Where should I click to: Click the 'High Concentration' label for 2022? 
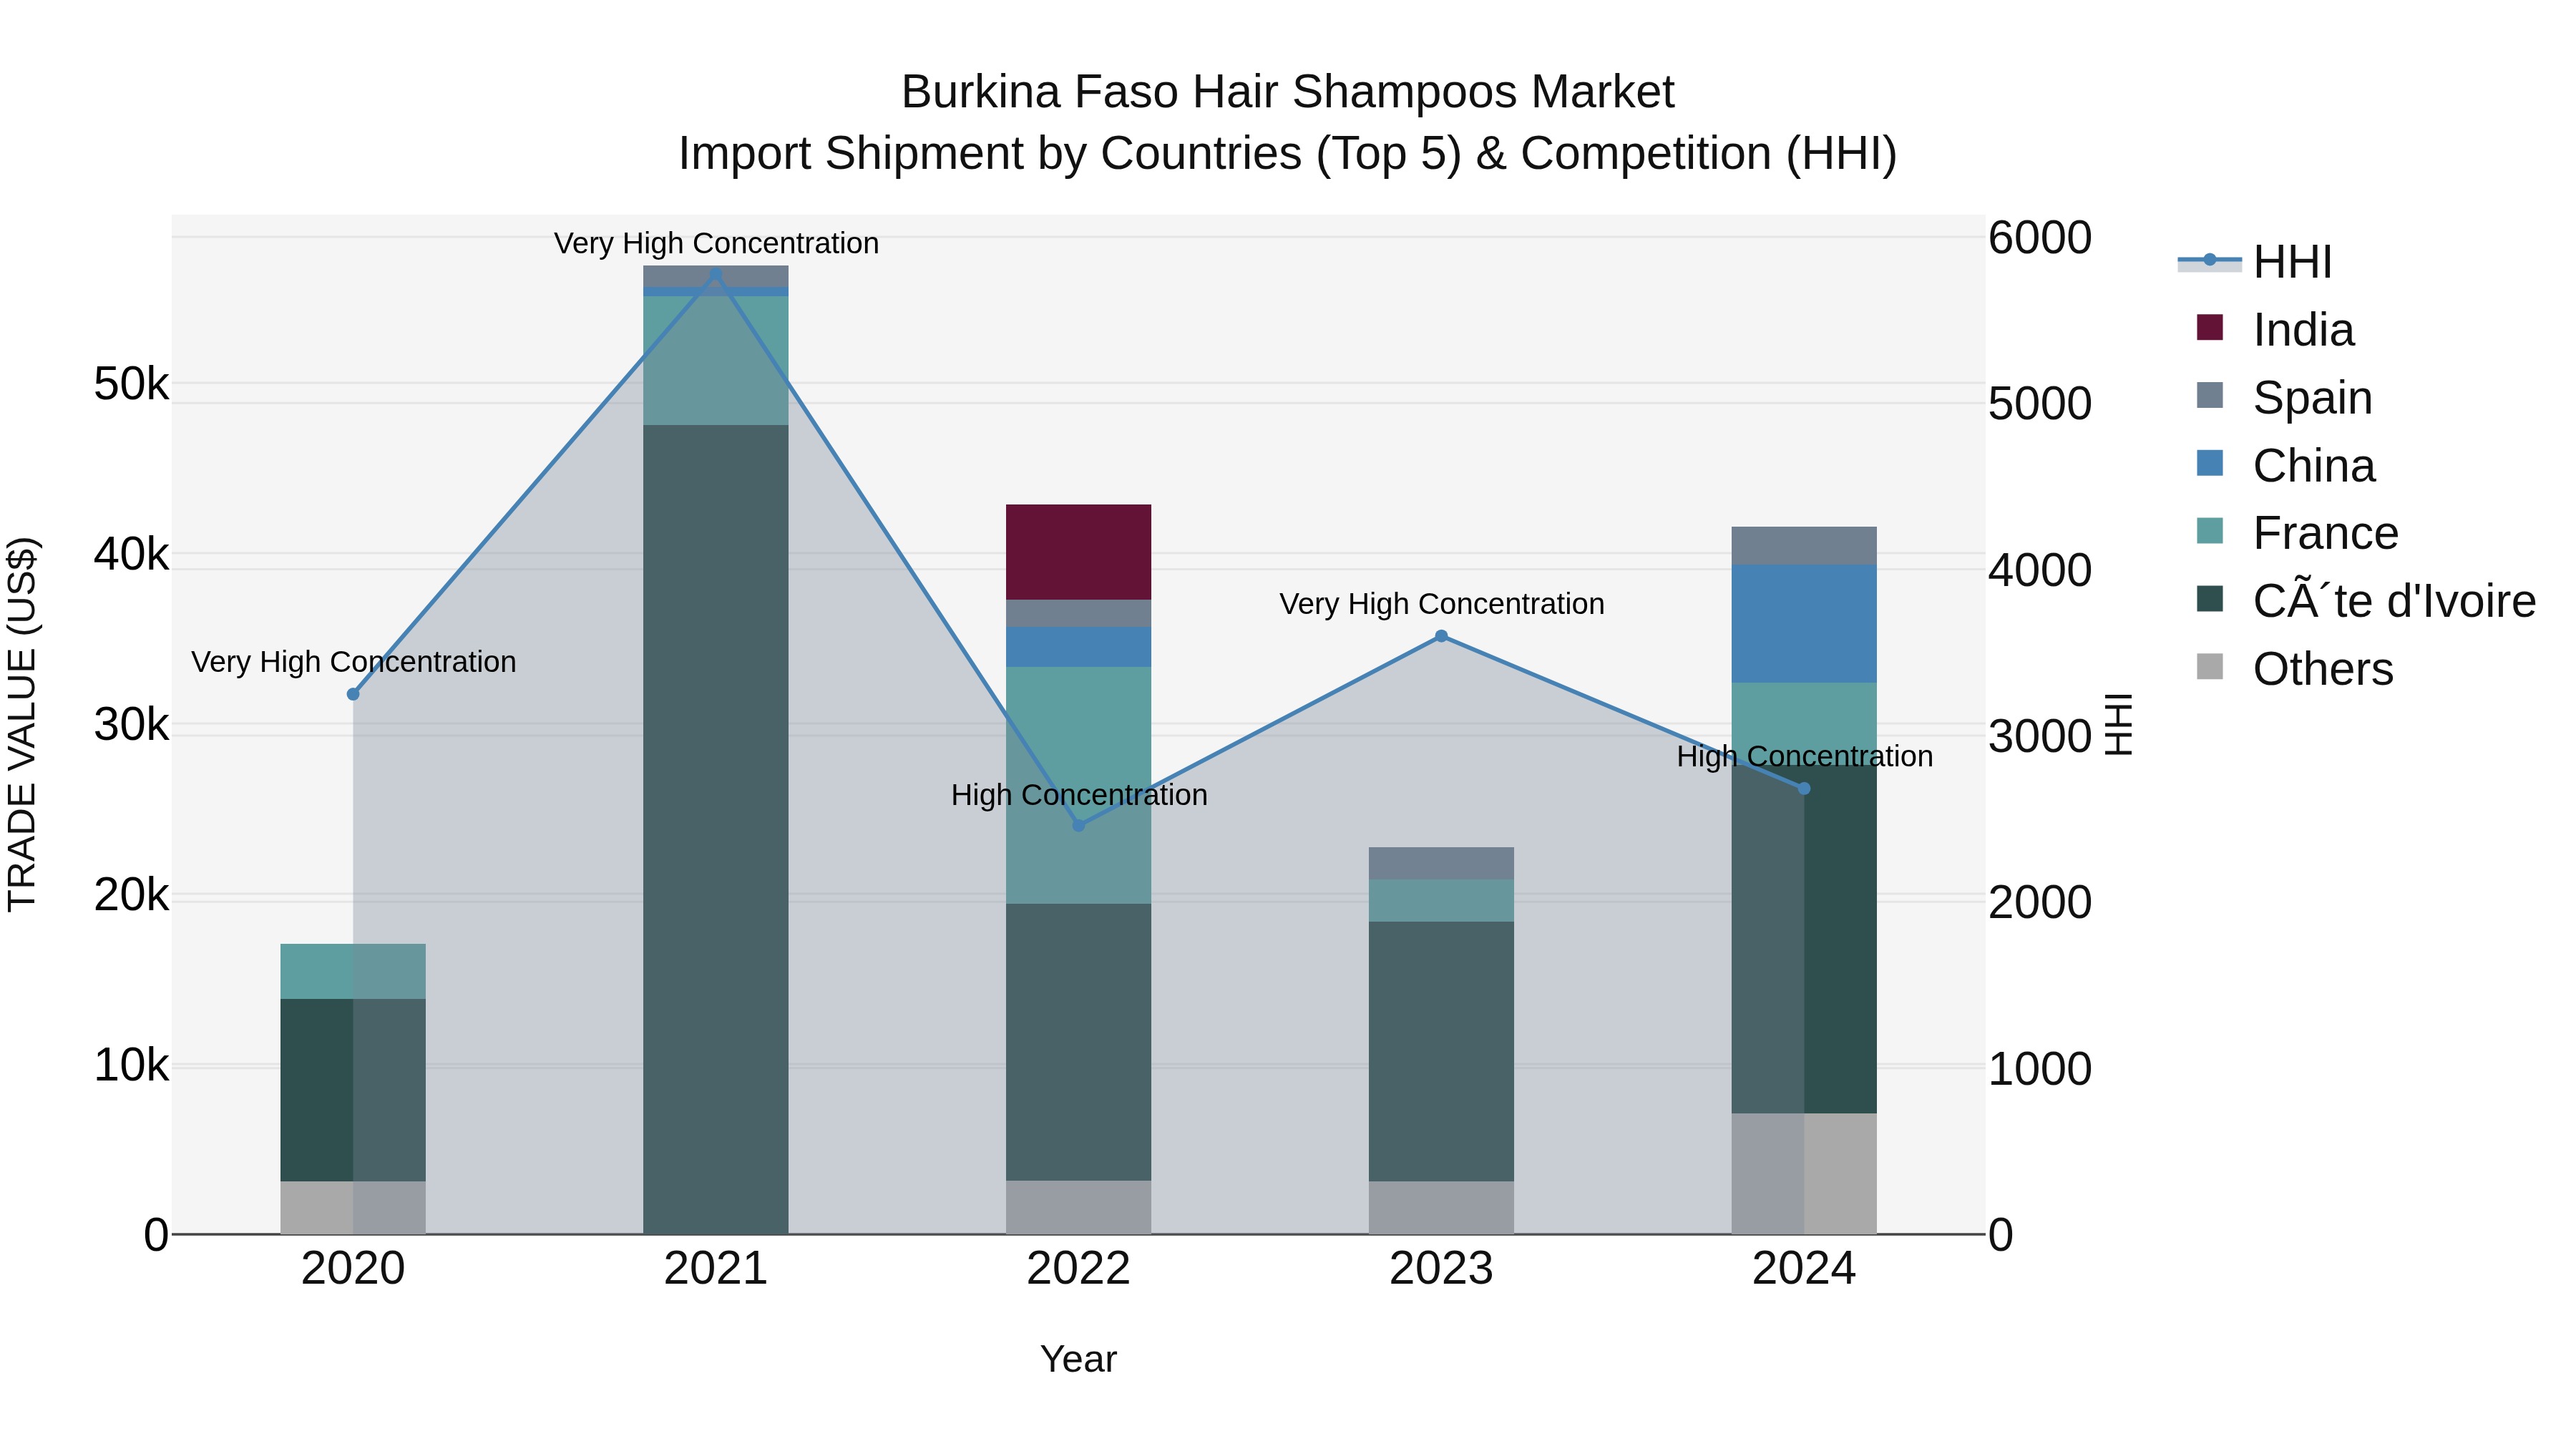(1080, 795)
